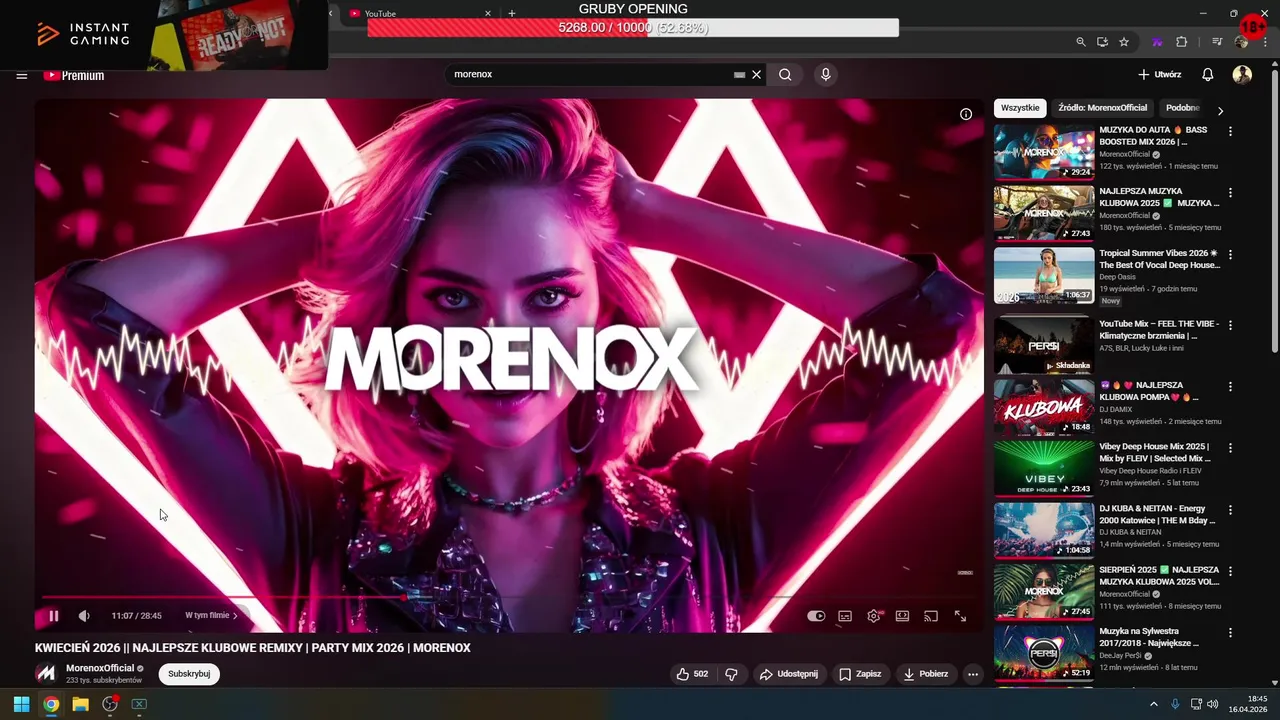Screen dimensions: 1280x720
Task: Clear the search query with the X
Action: [757, 74]
